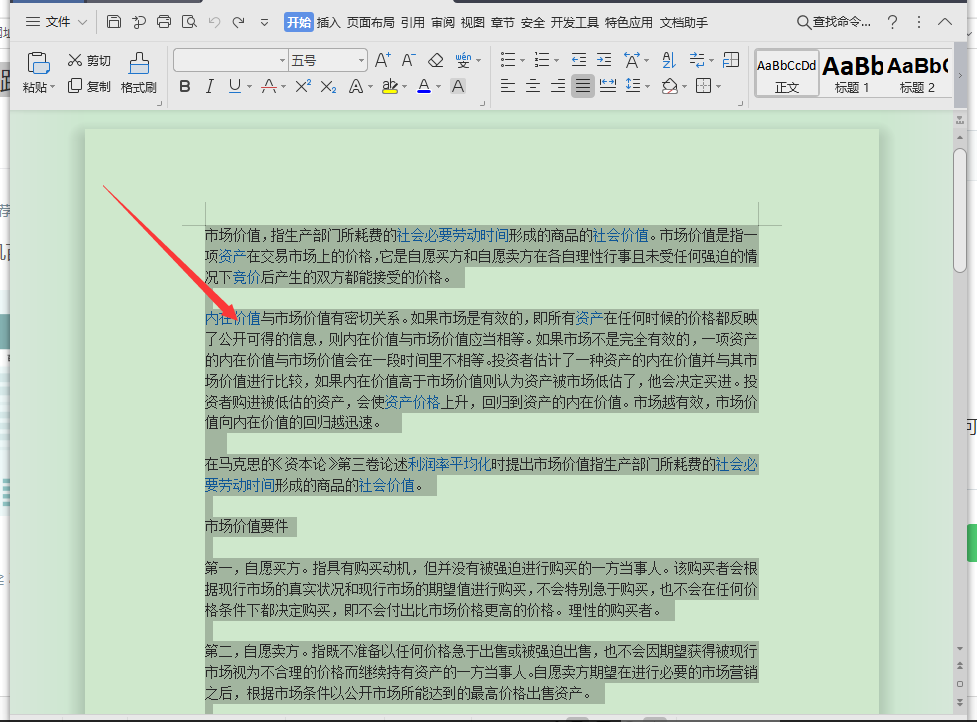
Task: Switch to the 引用 tab
Action: [412, 22]
